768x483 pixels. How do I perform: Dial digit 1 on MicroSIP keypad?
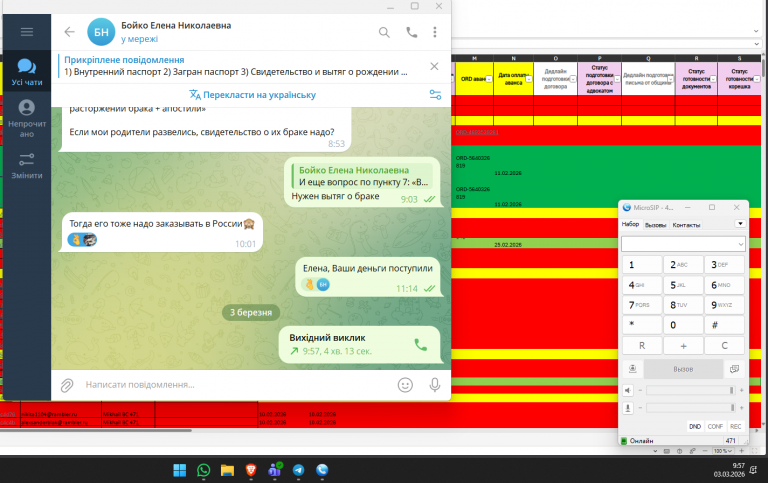pos(642,265)
